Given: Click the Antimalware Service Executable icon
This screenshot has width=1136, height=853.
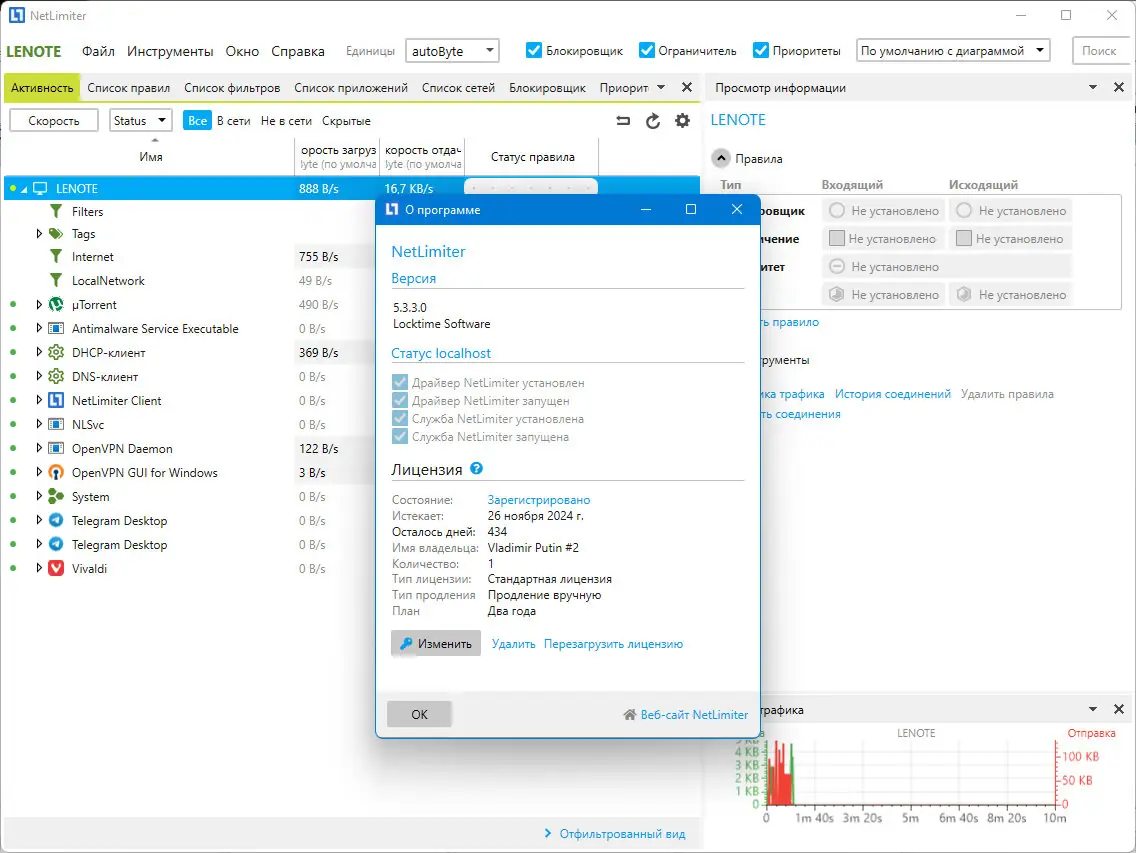Looking at the screenshot, I should tap(56, 328).
